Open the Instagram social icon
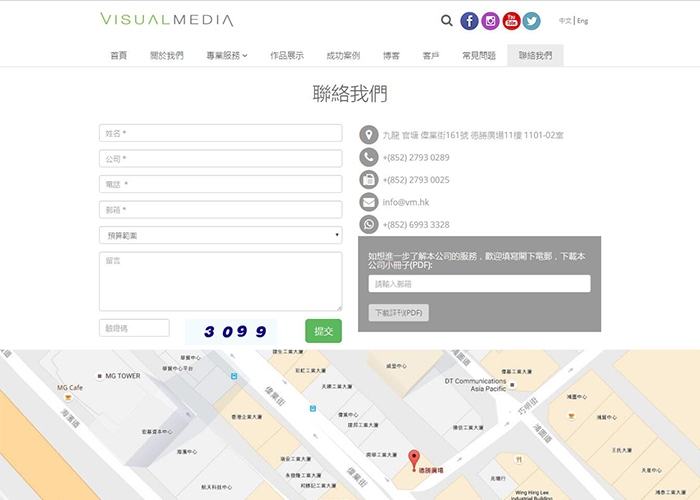 [490, 20]
